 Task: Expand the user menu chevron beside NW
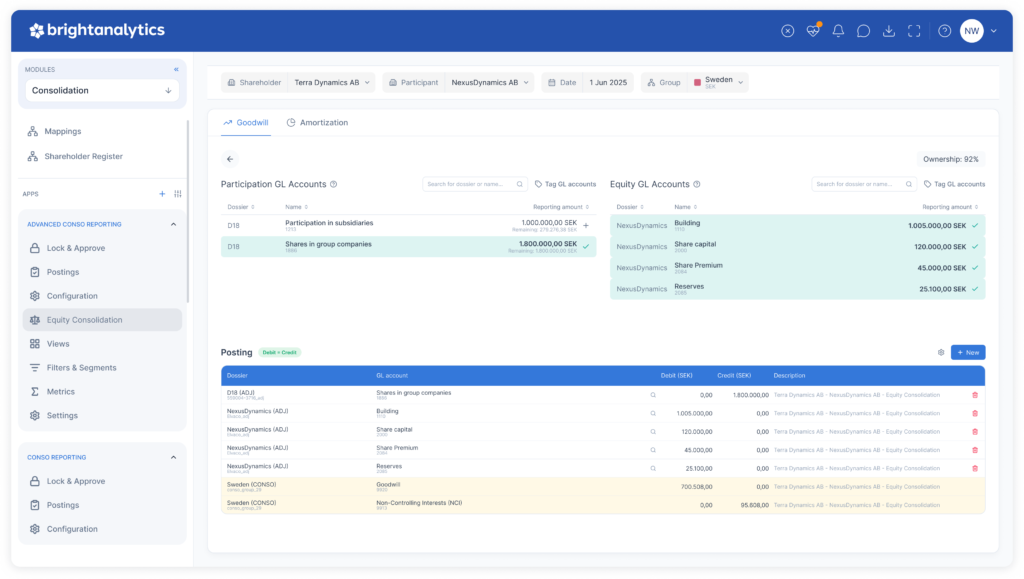click(993, 31)
